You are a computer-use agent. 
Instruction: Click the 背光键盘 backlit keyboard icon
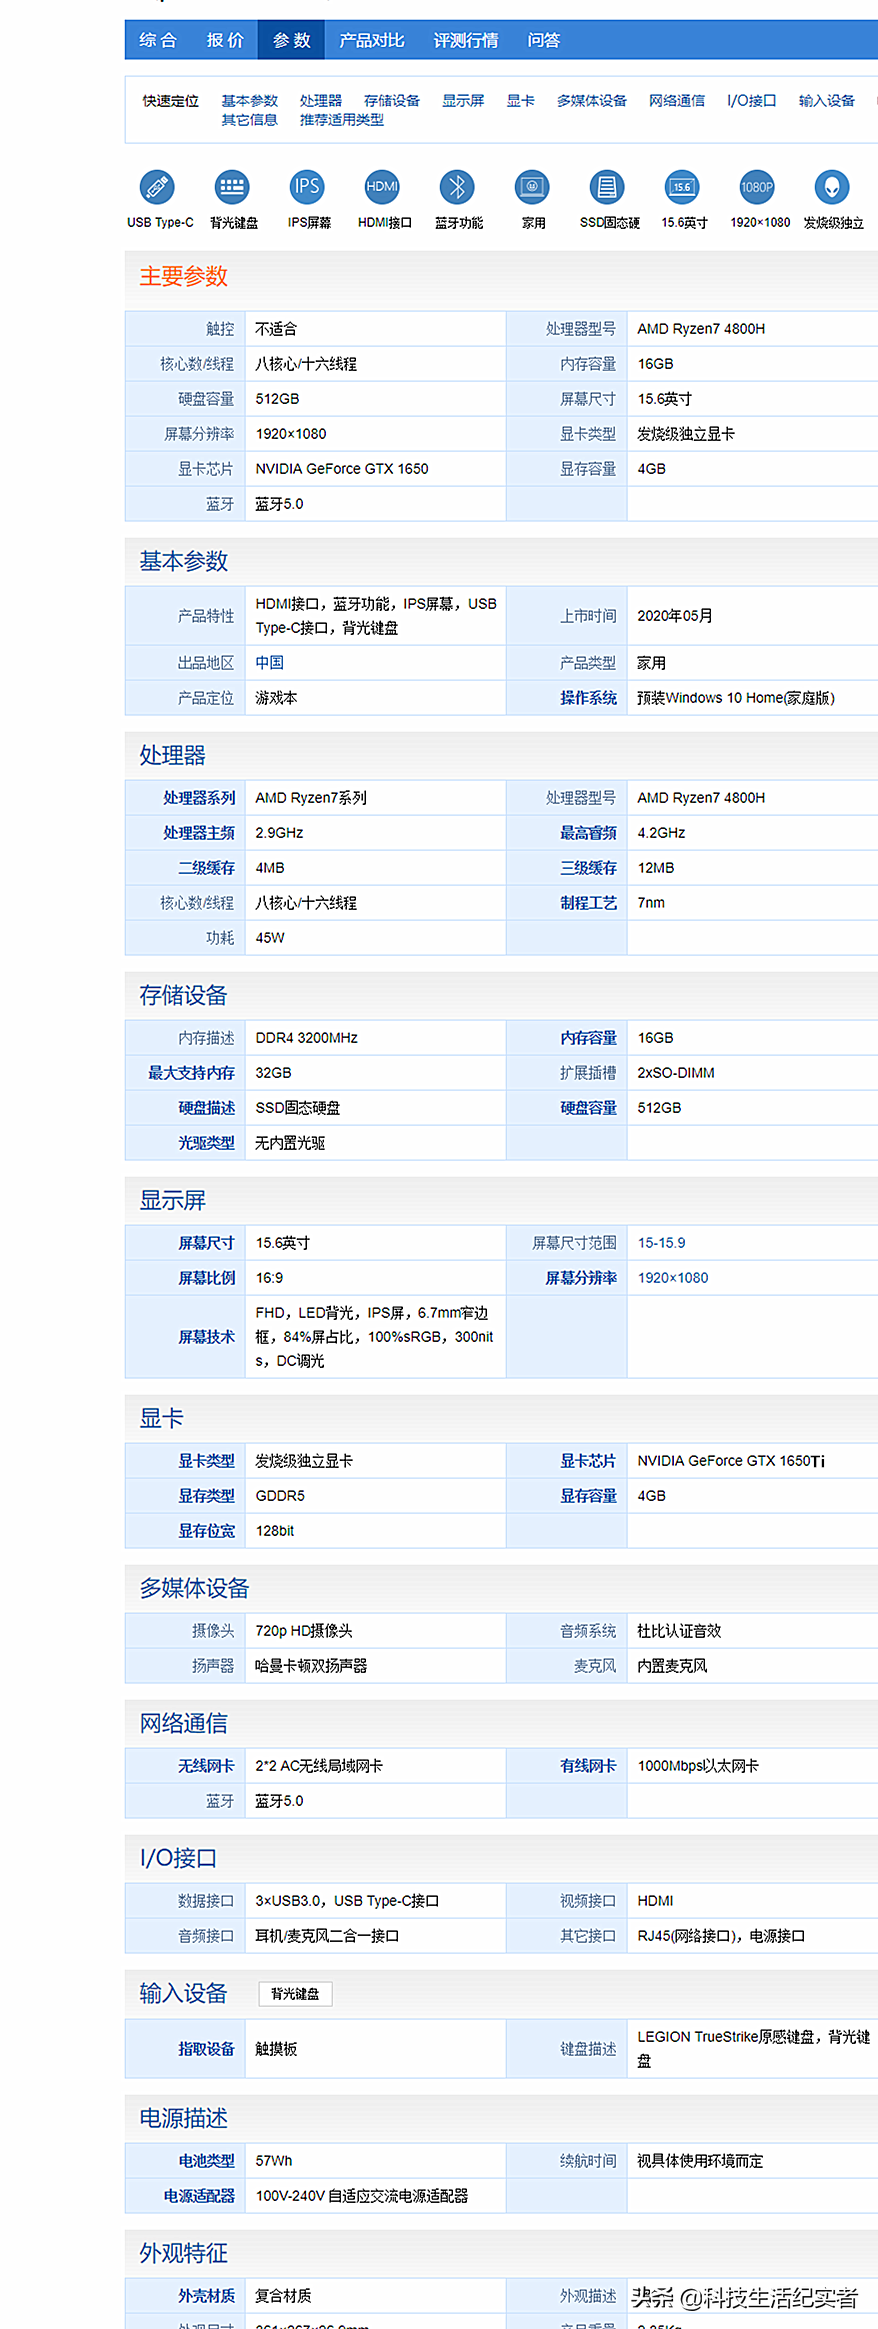click(232, 187)
